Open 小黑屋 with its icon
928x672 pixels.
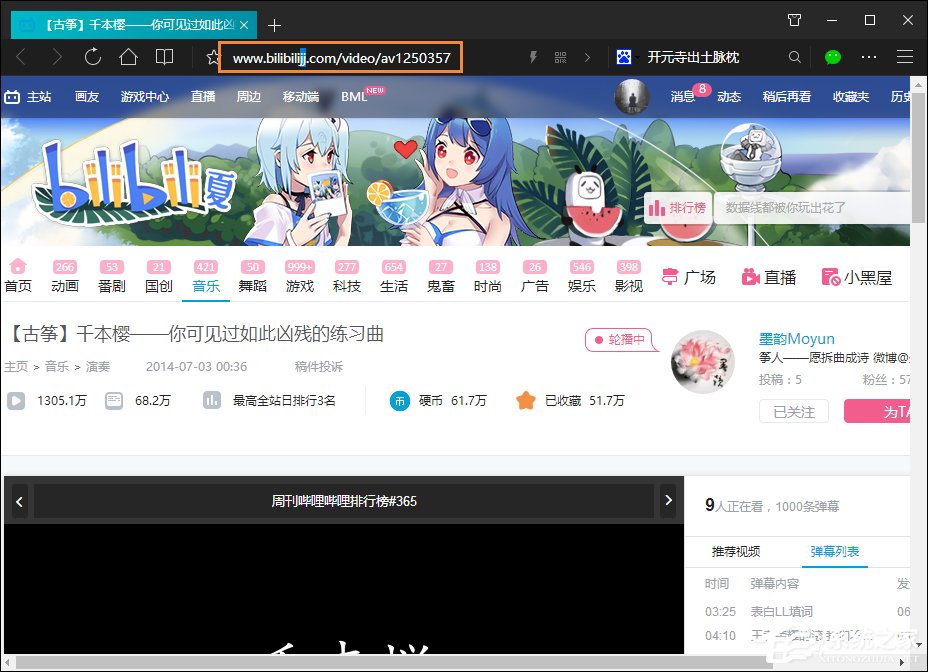coord(857,277)
